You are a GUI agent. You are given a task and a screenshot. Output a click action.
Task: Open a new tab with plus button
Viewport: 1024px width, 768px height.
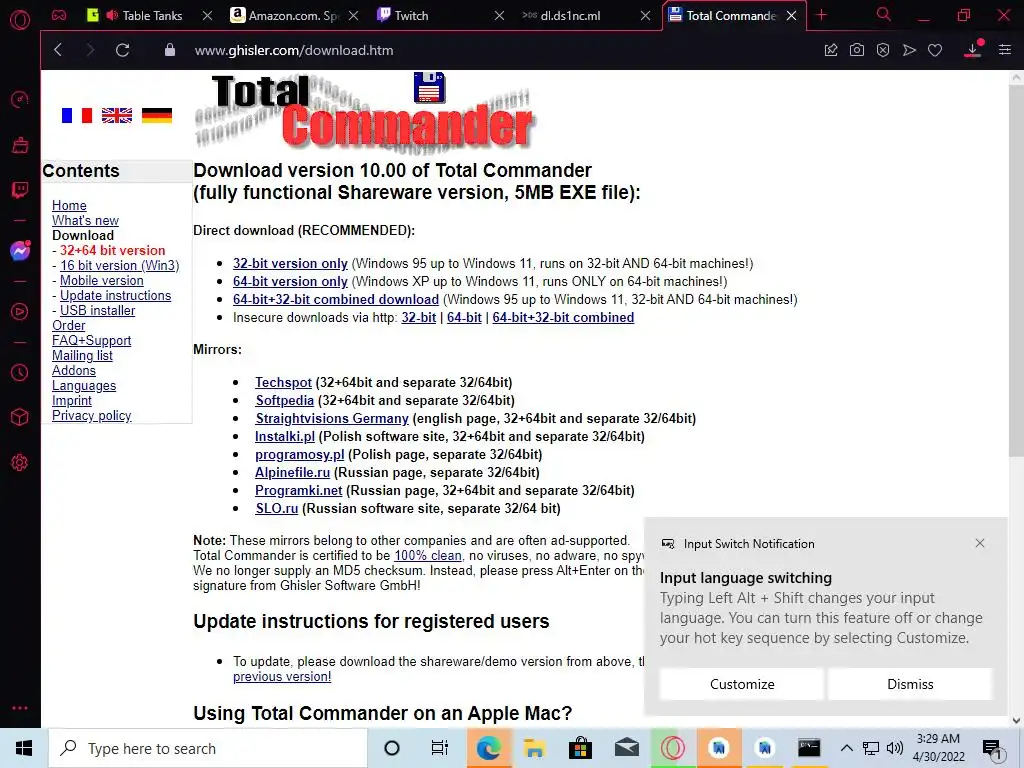coord(822,15)
